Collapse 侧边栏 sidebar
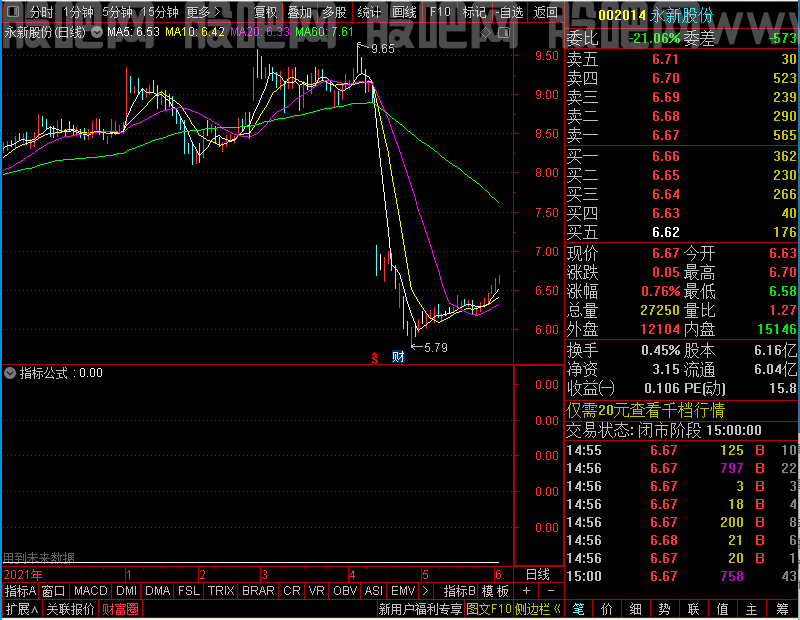The height and width of the screenshot is (620, 800). click(538, 609)
